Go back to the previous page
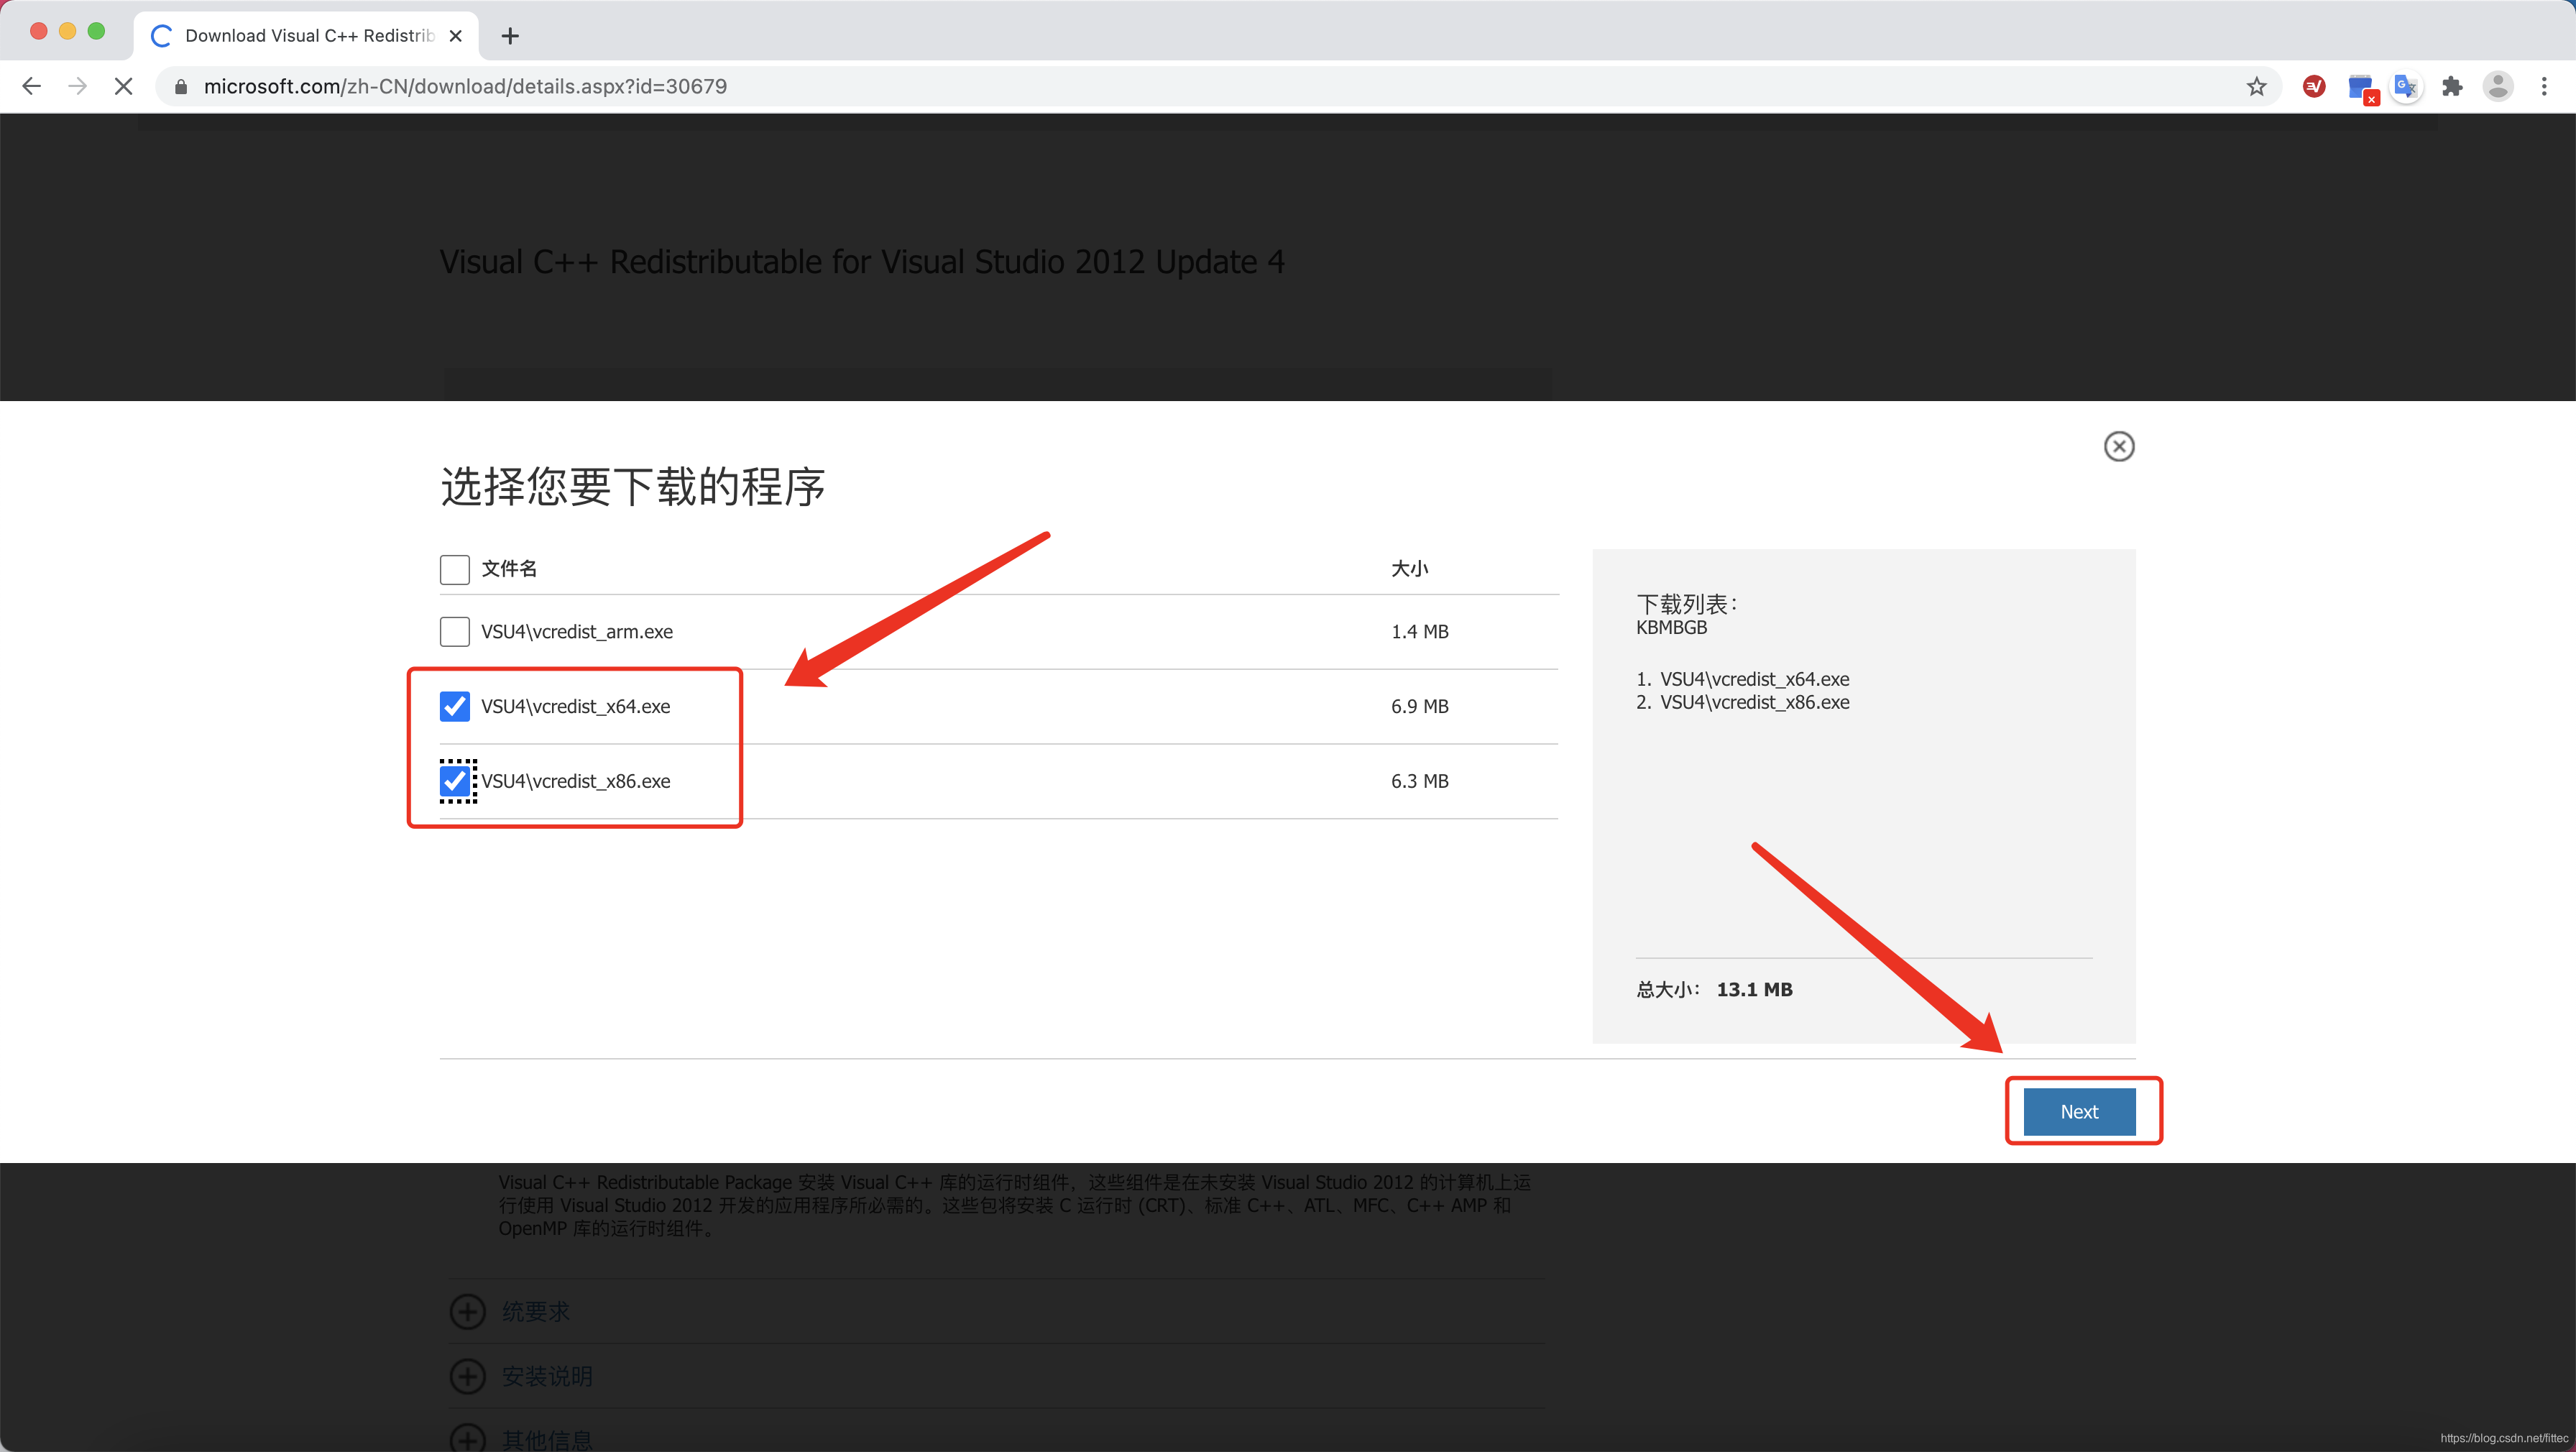Image resolution: width=2576 pixels, height=1452 pixels. (x=31, y=86)
